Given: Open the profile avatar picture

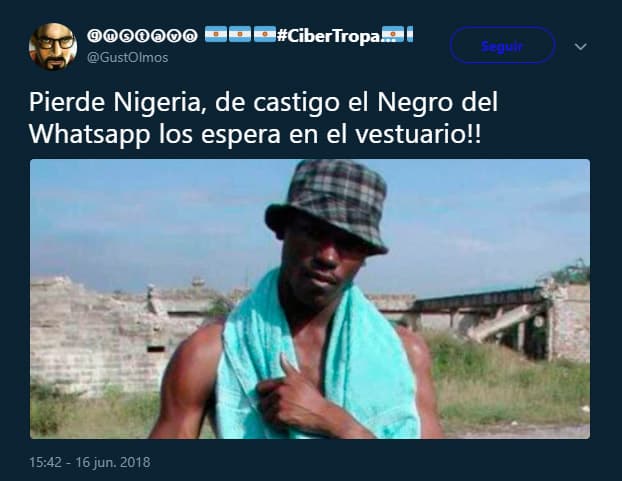Looking at the screenshot, I should point(53,46).
